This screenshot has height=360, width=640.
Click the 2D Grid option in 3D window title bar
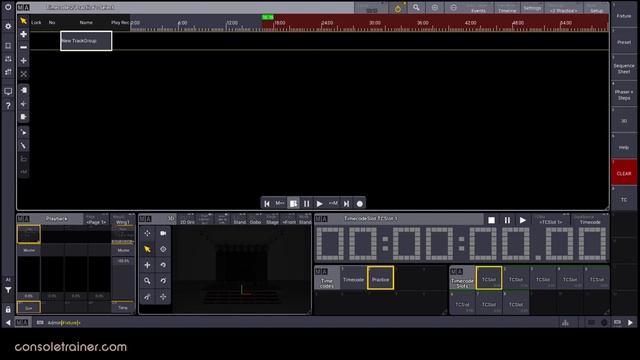click(x=187, y=220)
